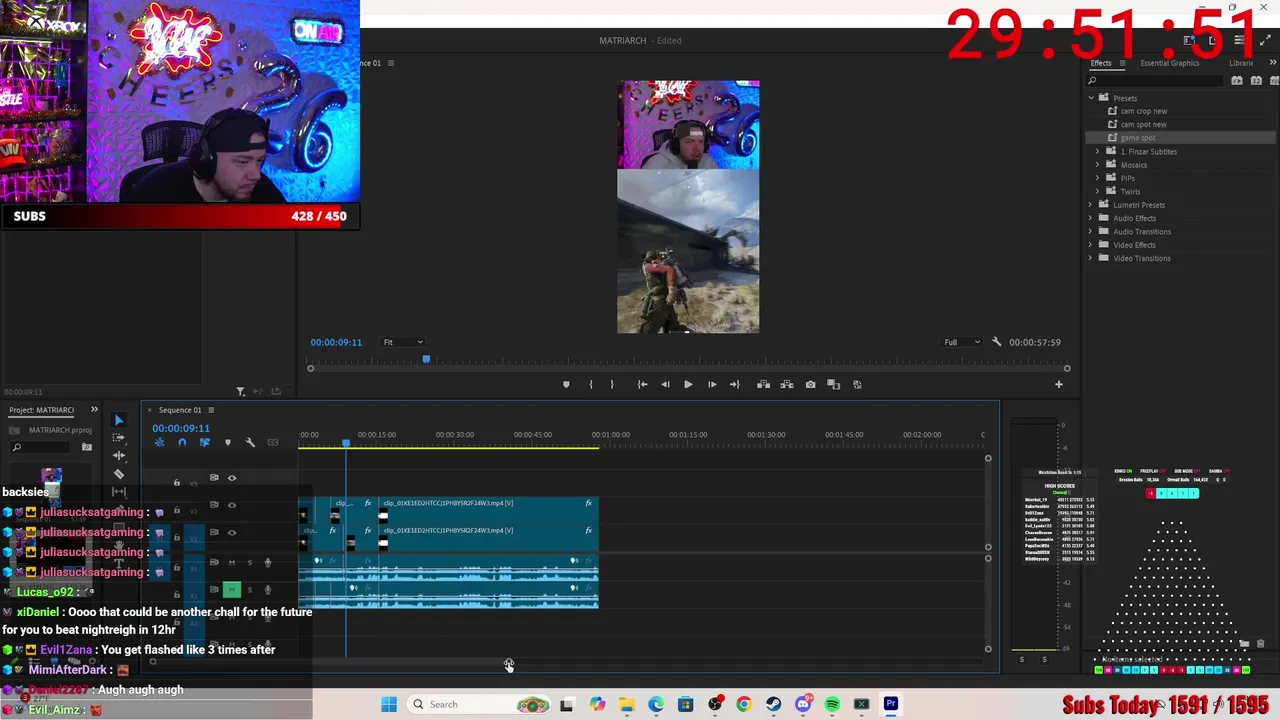Open the Sequence 01 timeline tab
Screen dimensions: 1280x720
(180, 410)
